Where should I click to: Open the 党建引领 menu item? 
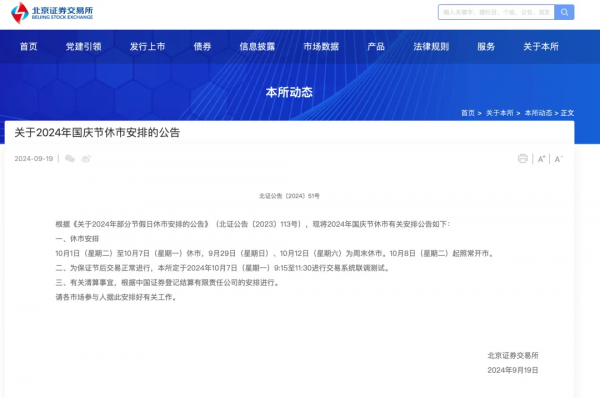[x=83, y=47]
